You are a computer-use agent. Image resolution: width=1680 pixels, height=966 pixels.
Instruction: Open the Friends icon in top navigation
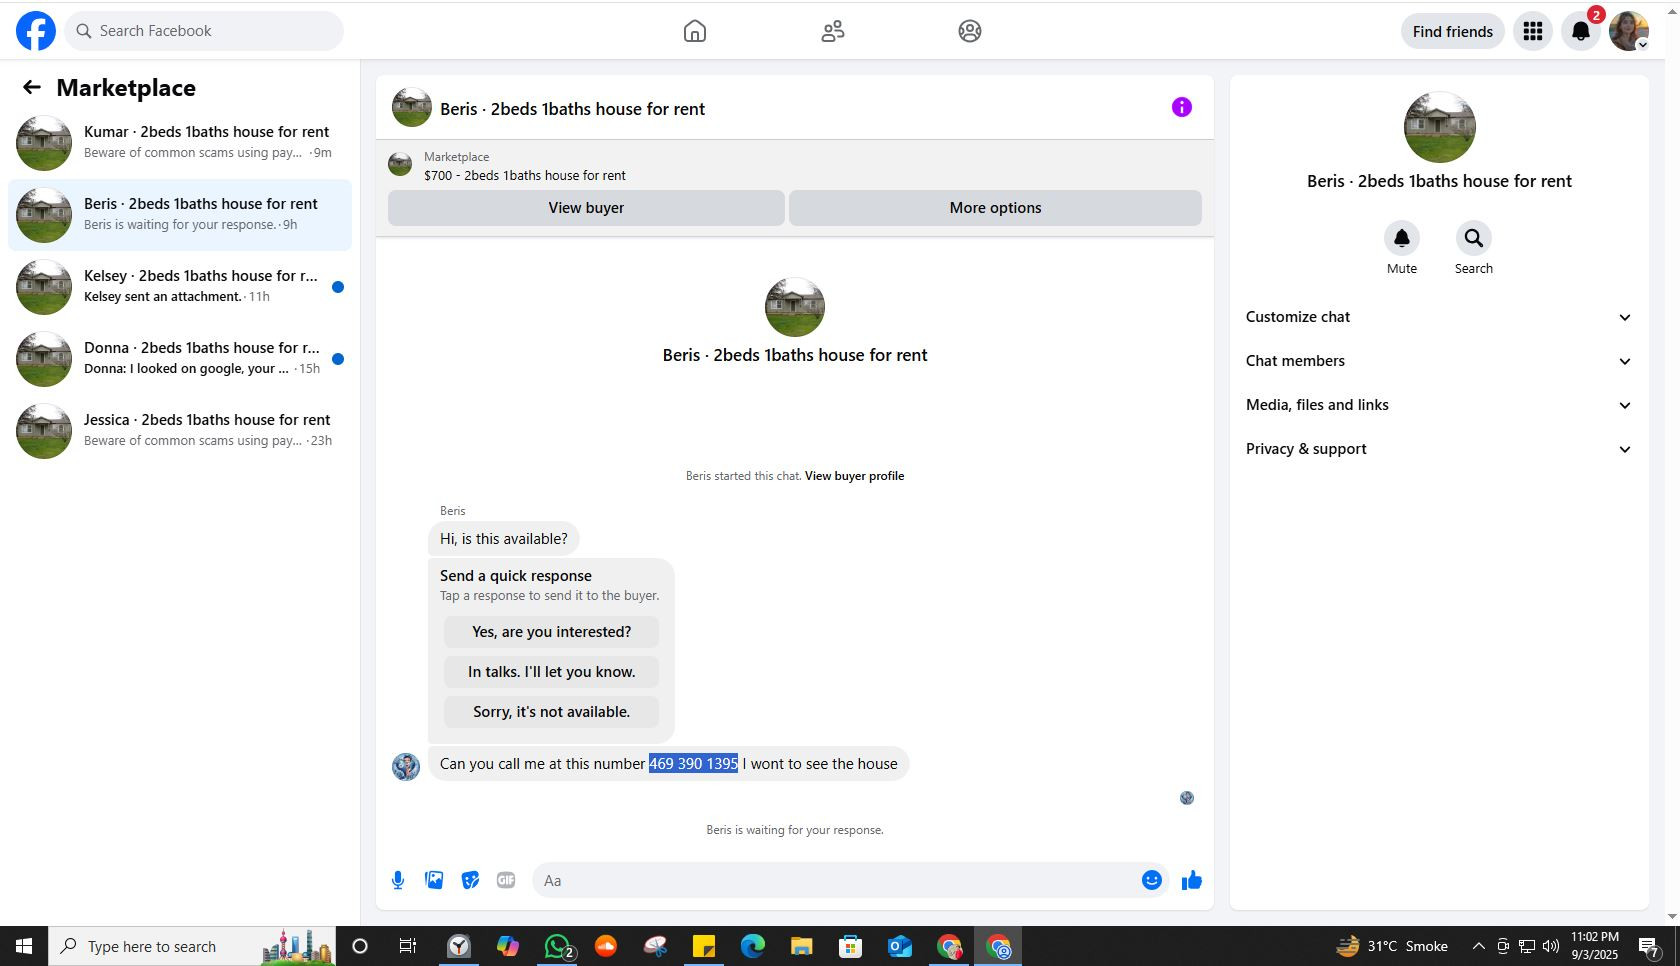coord(833,31)
